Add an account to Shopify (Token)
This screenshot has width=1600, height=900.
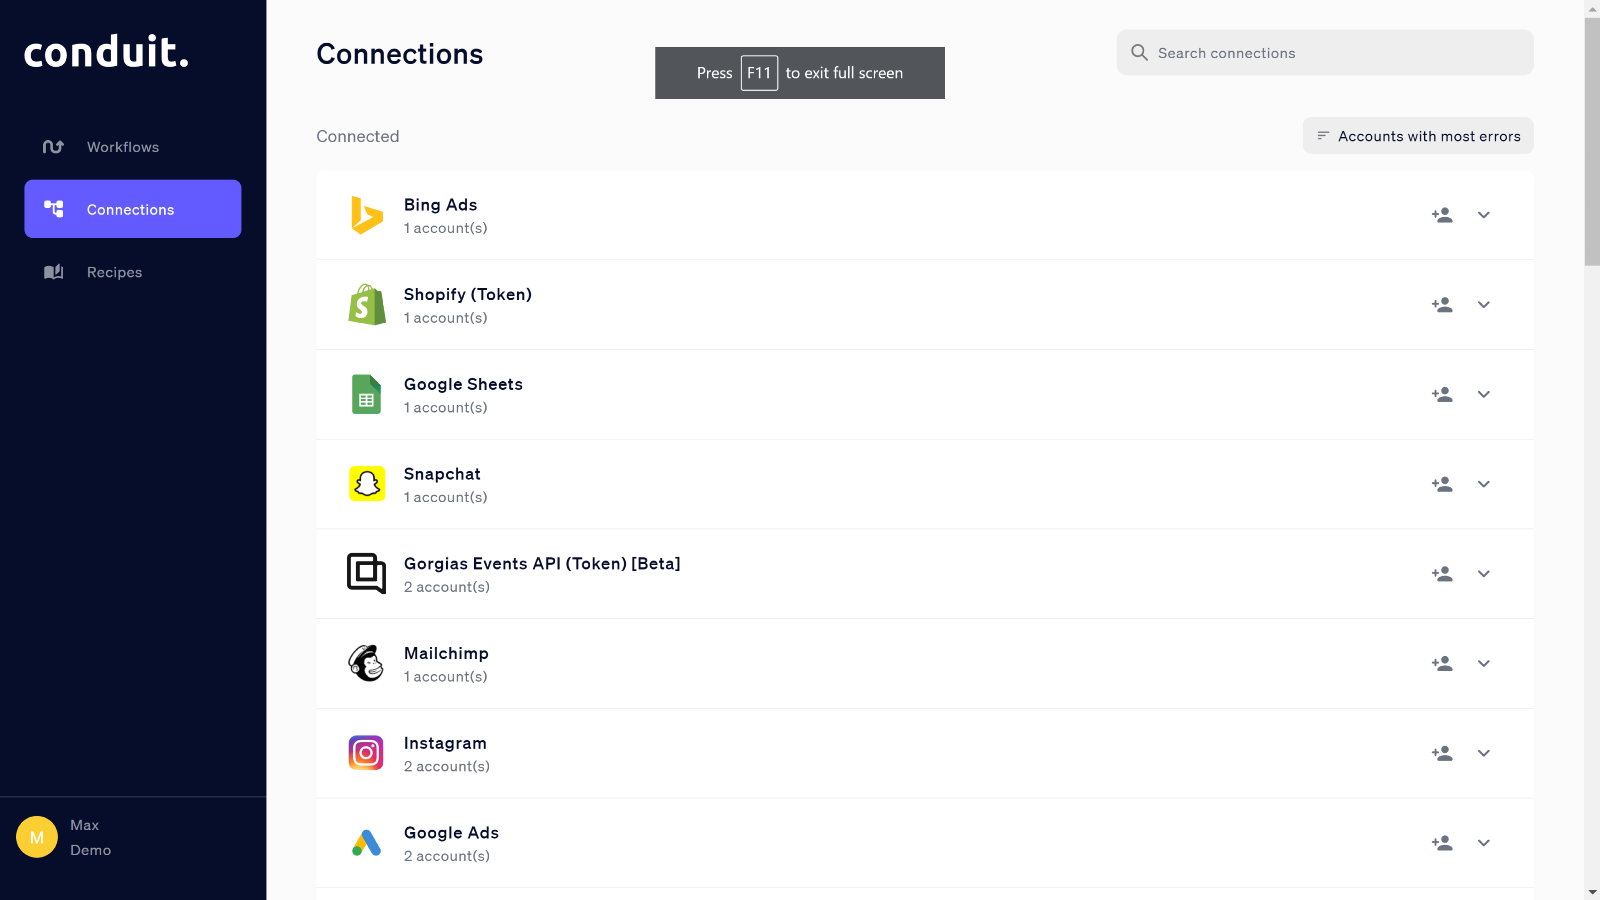click(x=1441, y=305)
